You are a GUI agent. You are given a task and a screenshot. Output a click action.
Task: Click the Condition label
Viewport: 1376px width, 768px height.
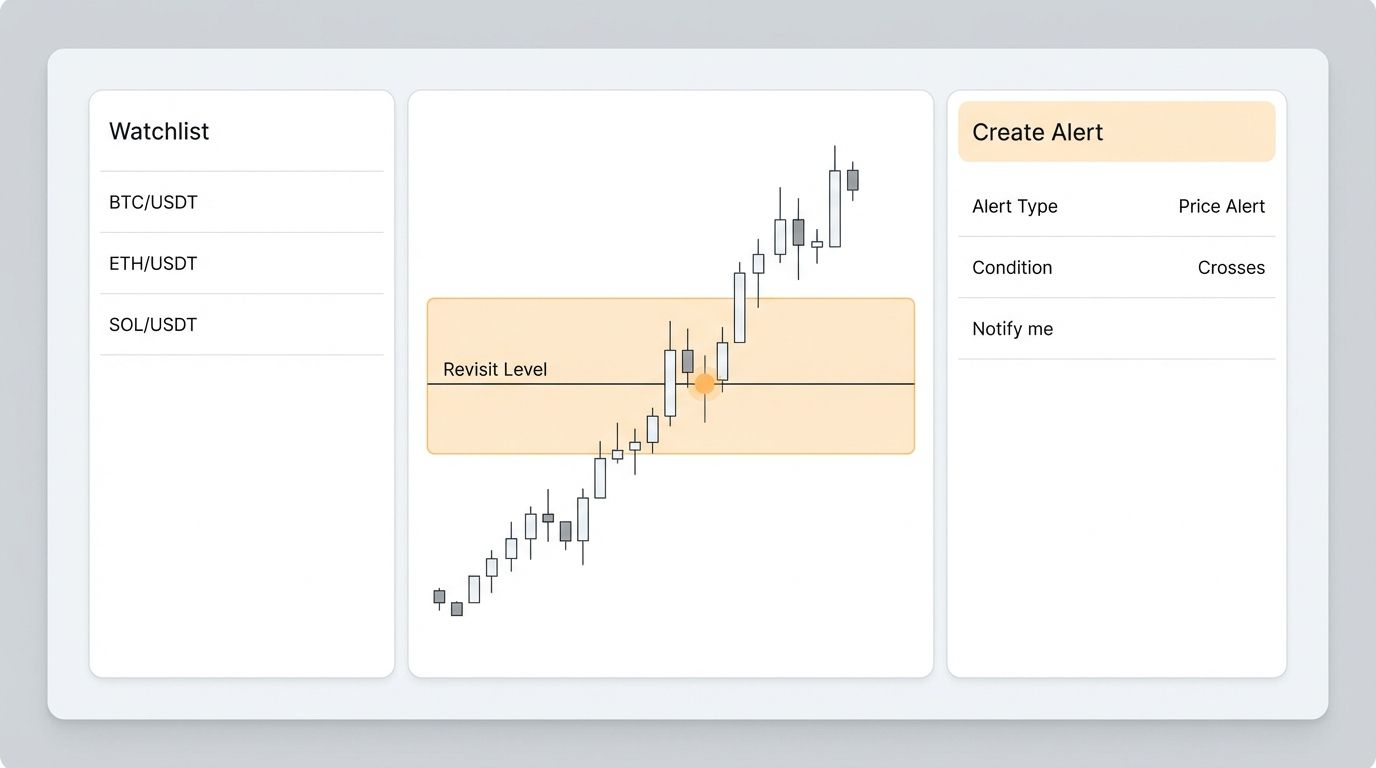tap(1011, 267)
